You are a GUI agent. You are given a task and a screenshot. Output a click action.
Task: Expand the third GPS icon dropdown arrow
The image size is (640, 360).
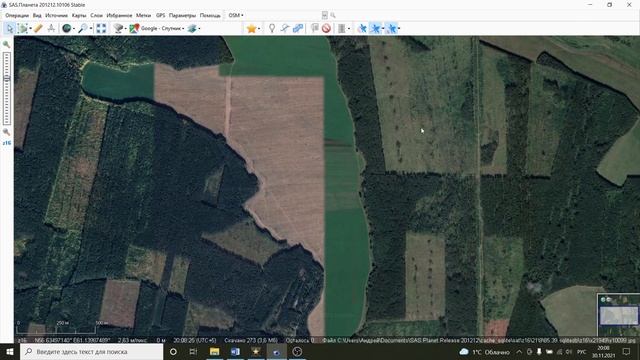(399, 29)
